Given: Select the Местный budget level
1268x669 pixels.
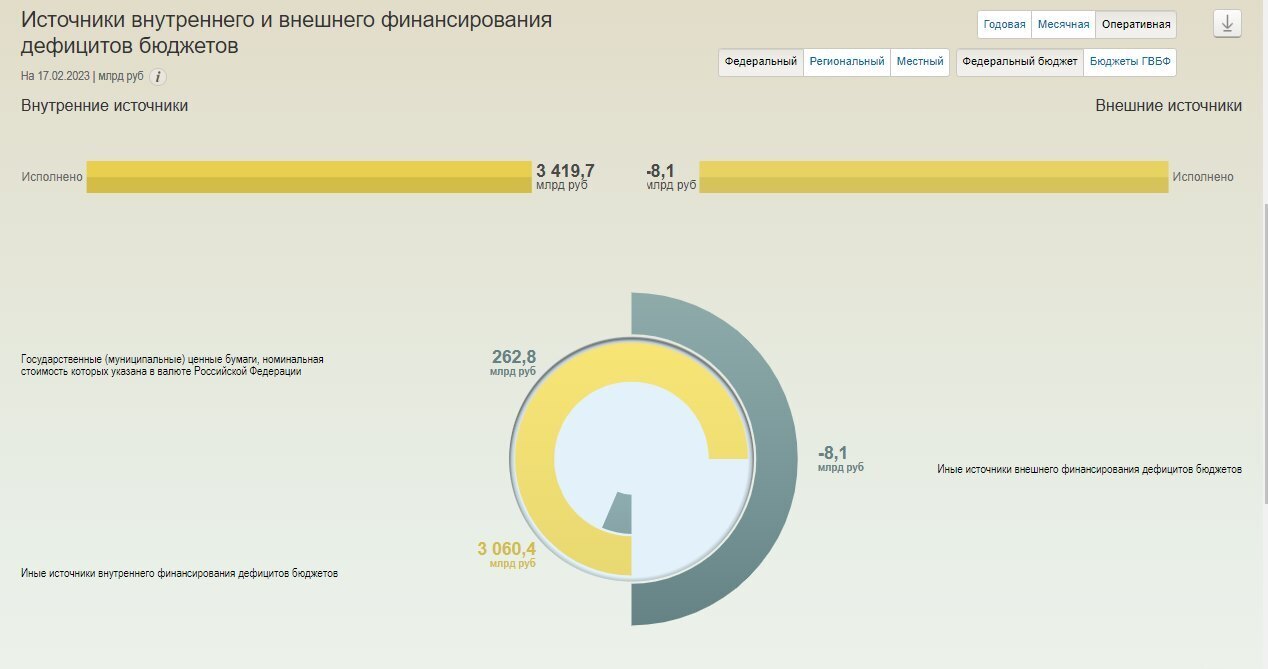Looking at the screenshot, I should [921, 61].
